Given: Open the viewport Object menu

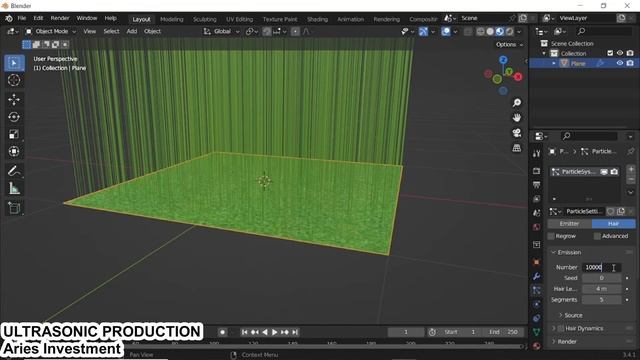Looking at the screenshot, I should [x=152, y=31].
